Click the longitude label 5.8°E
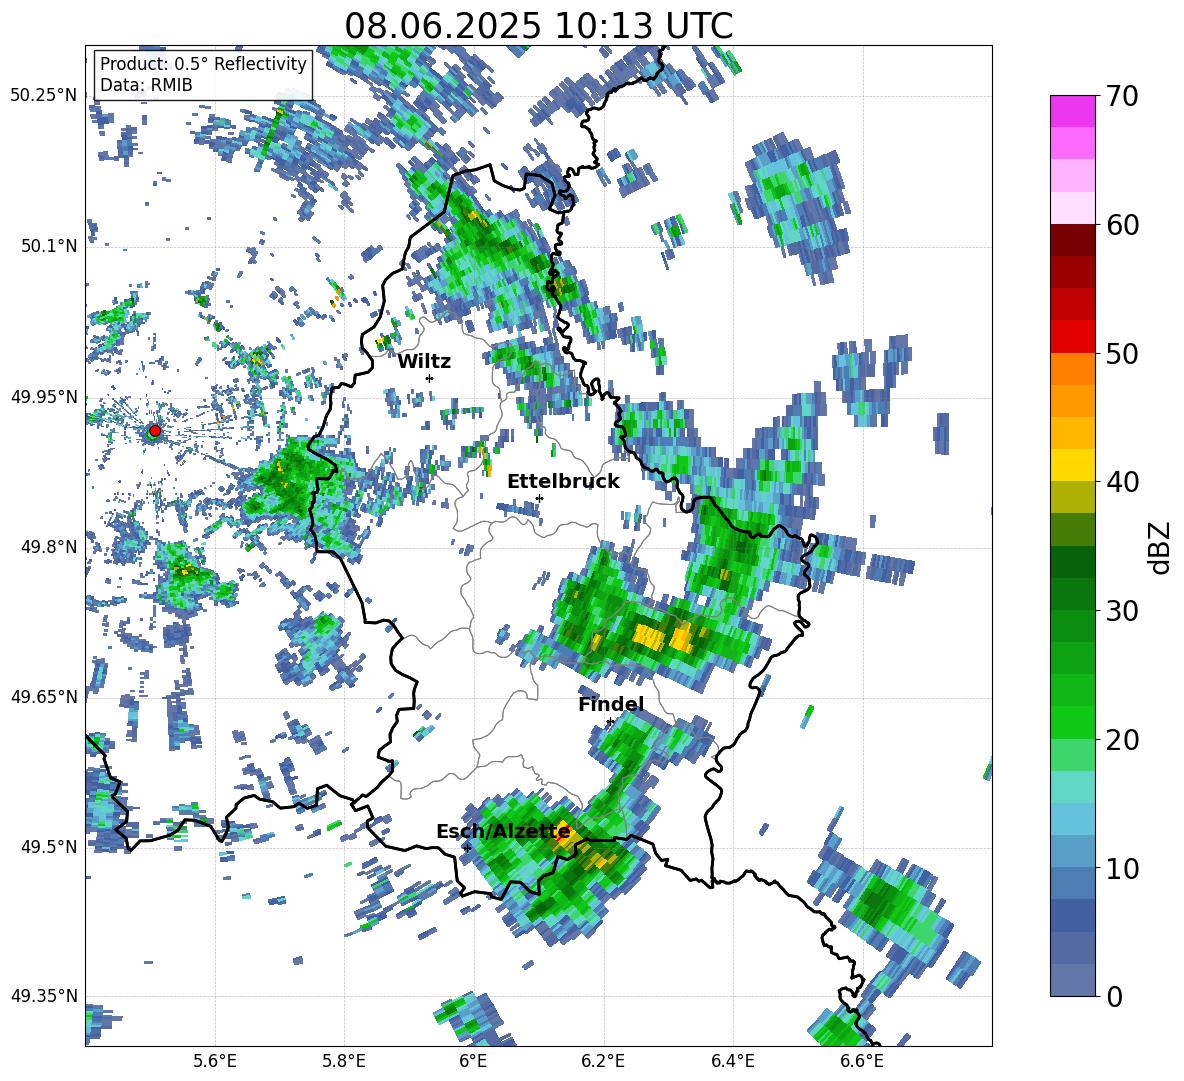The height and width of the screenshot is (1081, 1184). 344,1061
